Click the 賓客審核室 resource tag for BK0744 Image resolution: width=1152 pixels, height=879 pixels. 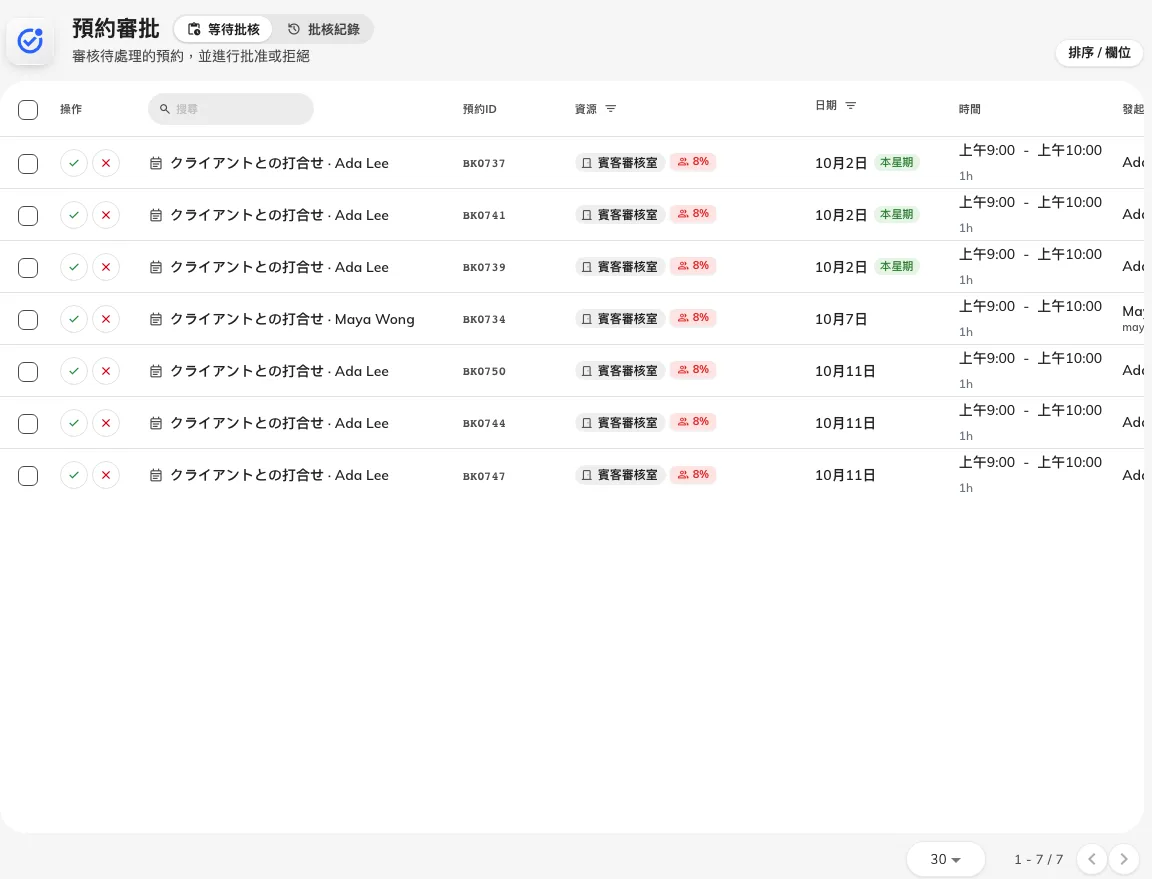point(620,423)
